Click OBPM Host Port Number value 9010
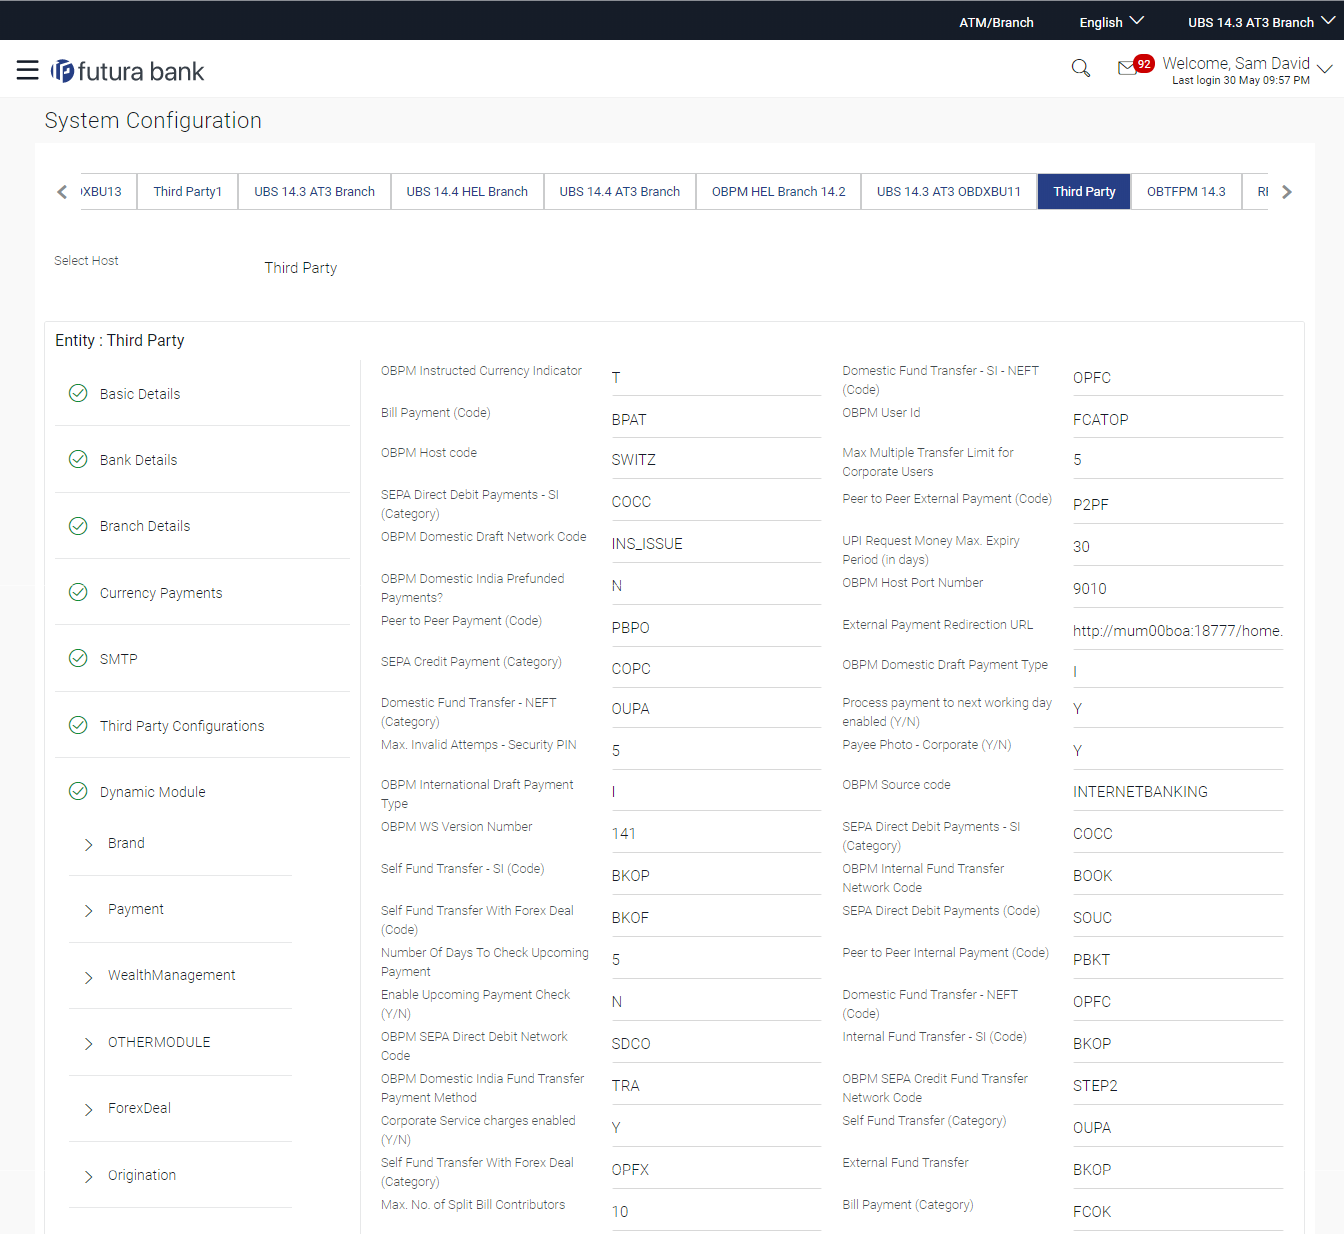 tap(1178, 589)
